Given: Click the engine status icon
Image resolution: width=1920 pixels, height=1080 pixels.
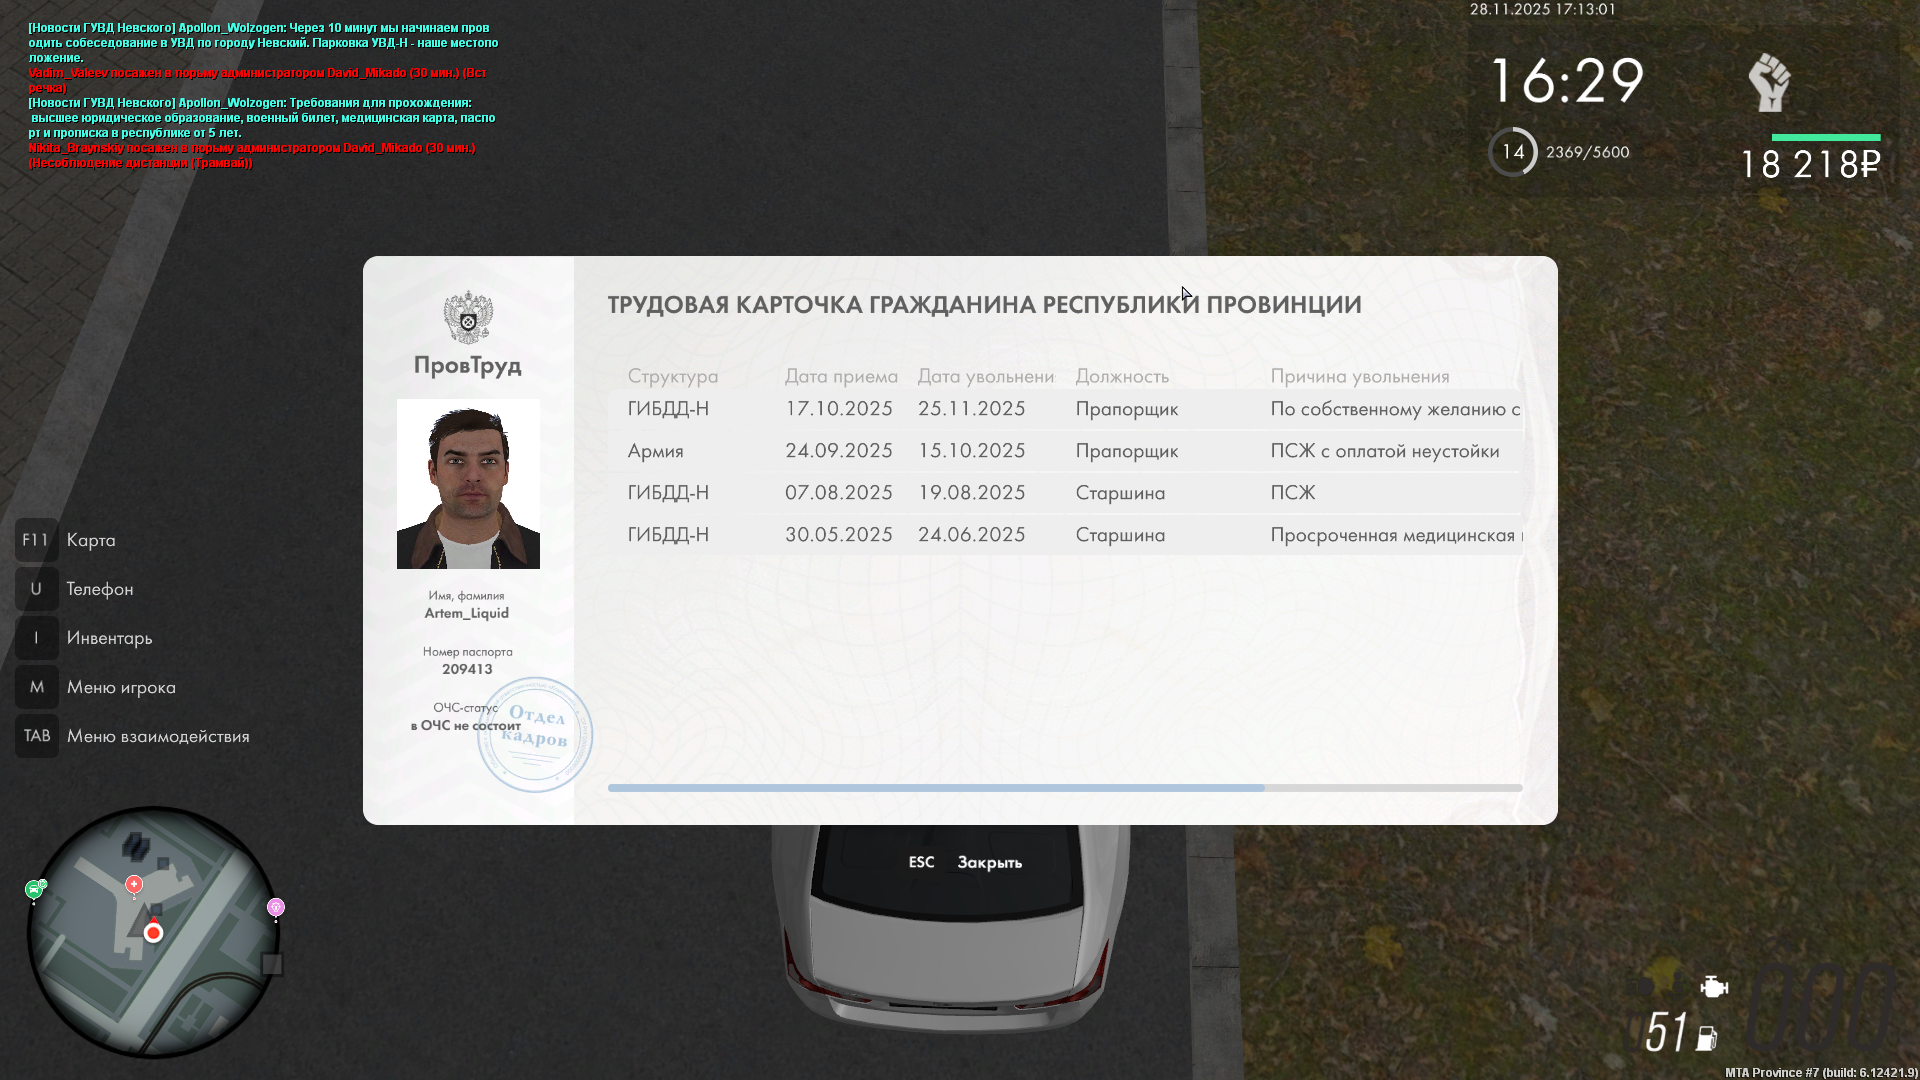Looking at the screenshot, I should click(1713, 988).
